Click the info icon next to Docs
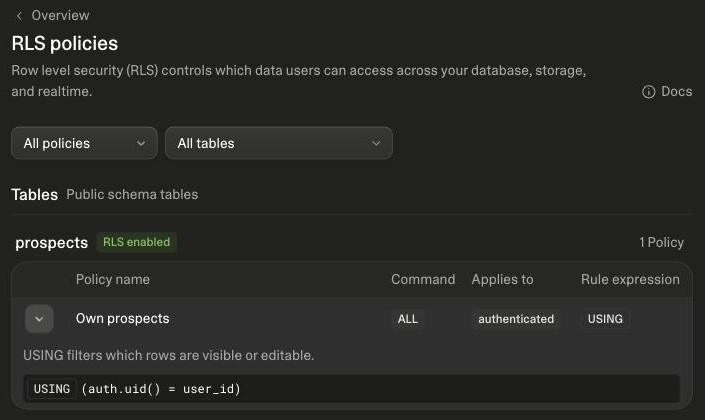This screenshot has width=705, height=420. pos(648,92)
